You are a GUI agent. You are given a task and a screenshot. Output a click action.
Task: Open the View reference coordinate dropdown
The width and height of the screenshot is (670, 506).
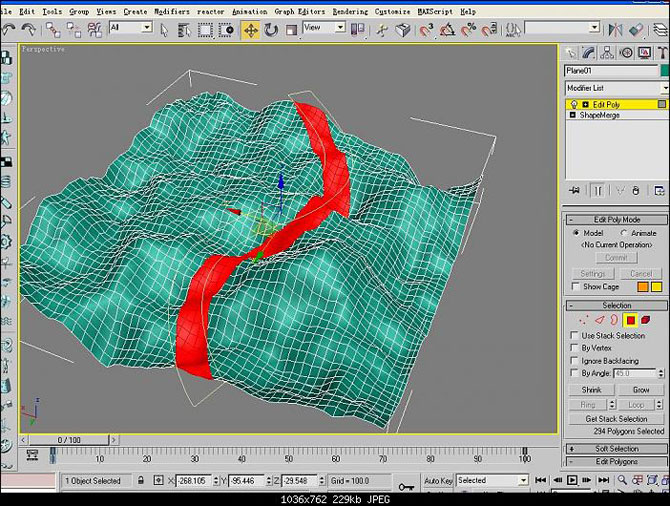(x=324, y=28)
